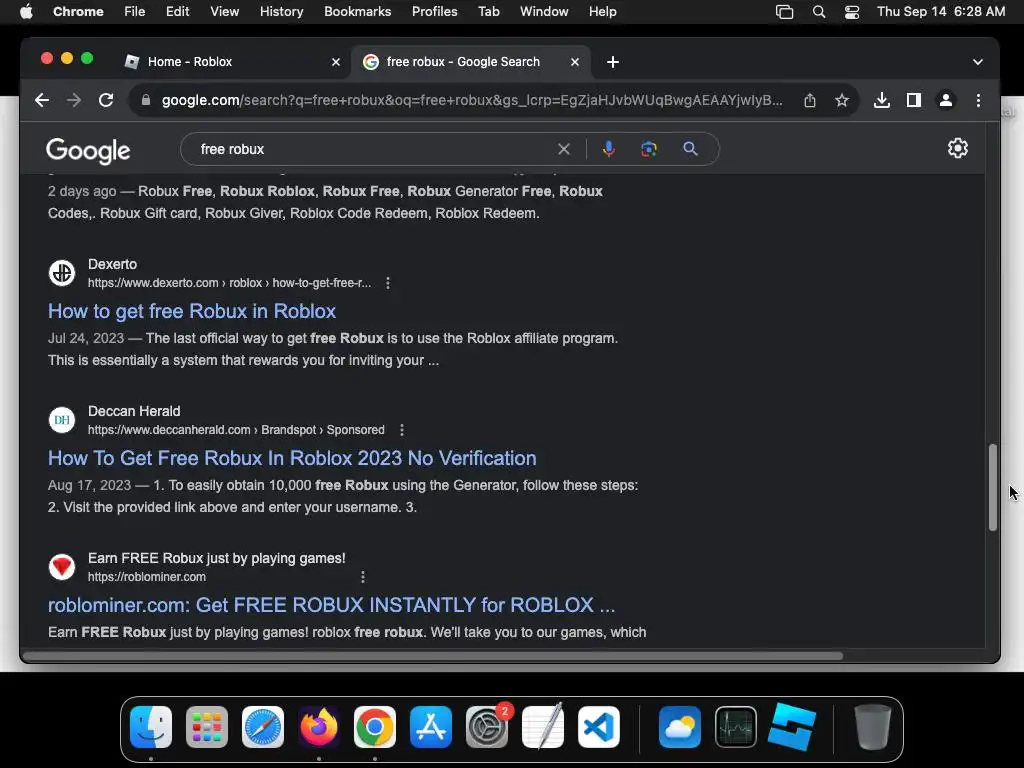The image size is (1024, 768).
Task: Click the Deccan Herald DH favicon
Action: 62,420
